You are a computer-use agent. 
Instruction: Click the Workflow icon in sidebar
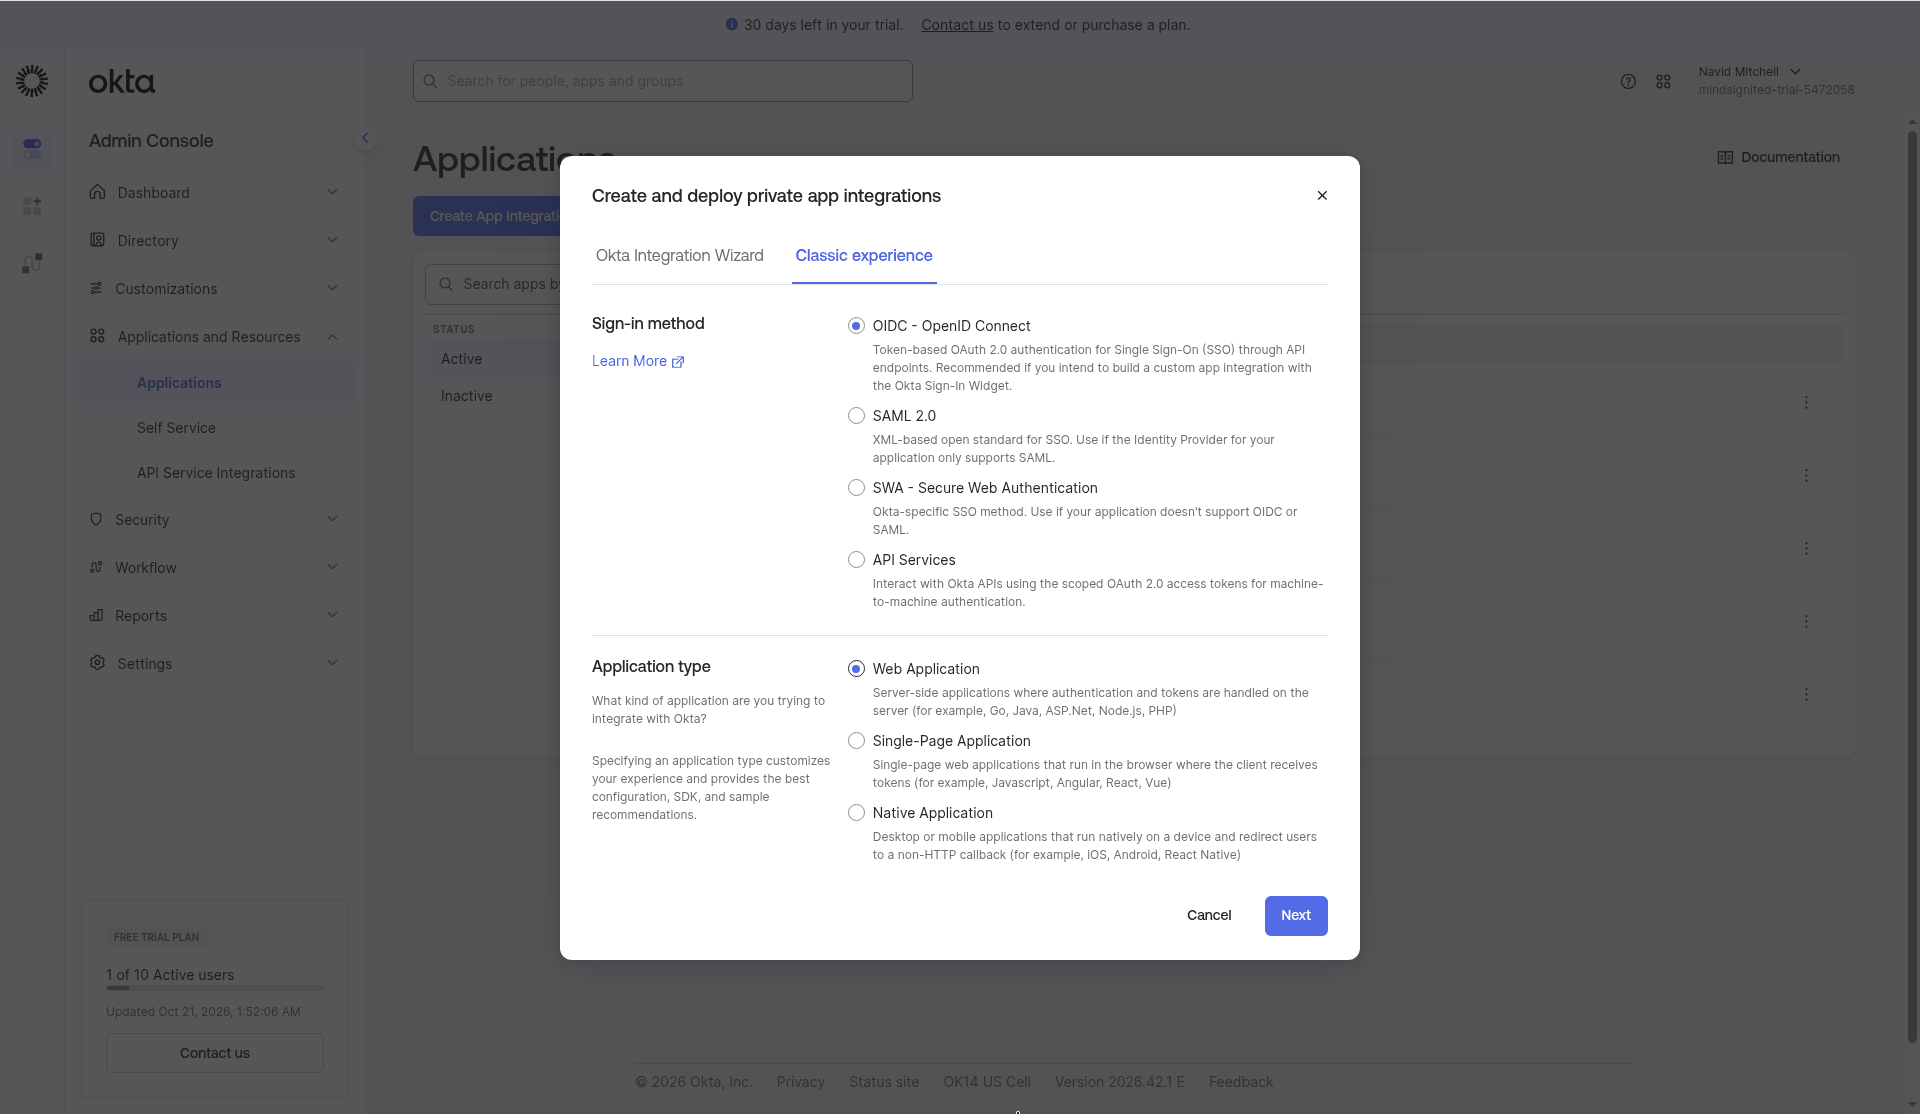(x=96, y=567)
